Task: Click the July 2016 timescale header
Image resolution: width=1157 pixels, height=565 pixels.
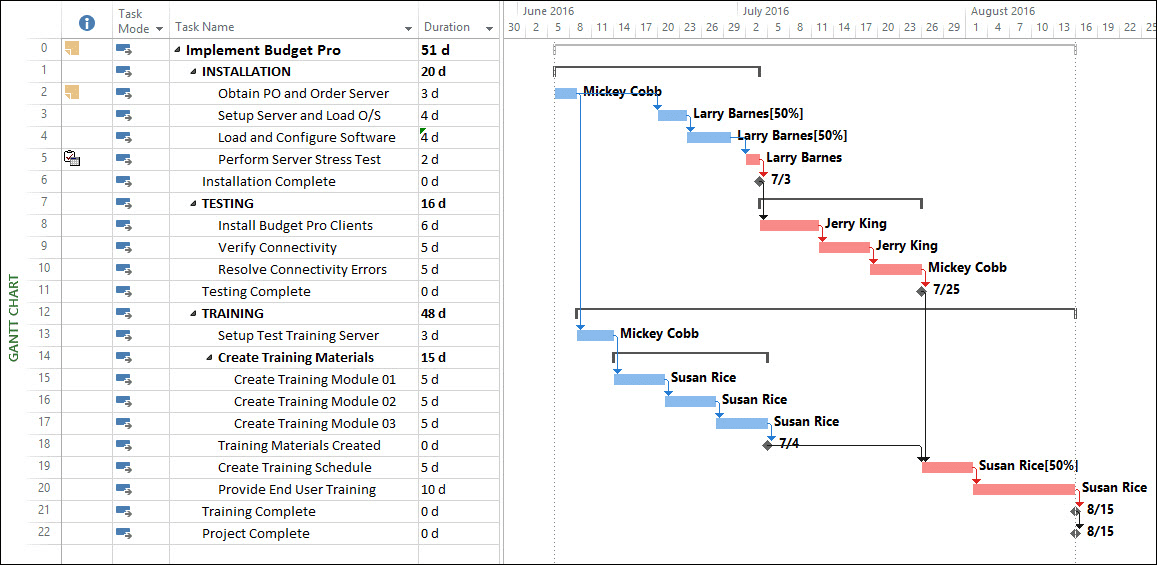Action: click(766, 11)
